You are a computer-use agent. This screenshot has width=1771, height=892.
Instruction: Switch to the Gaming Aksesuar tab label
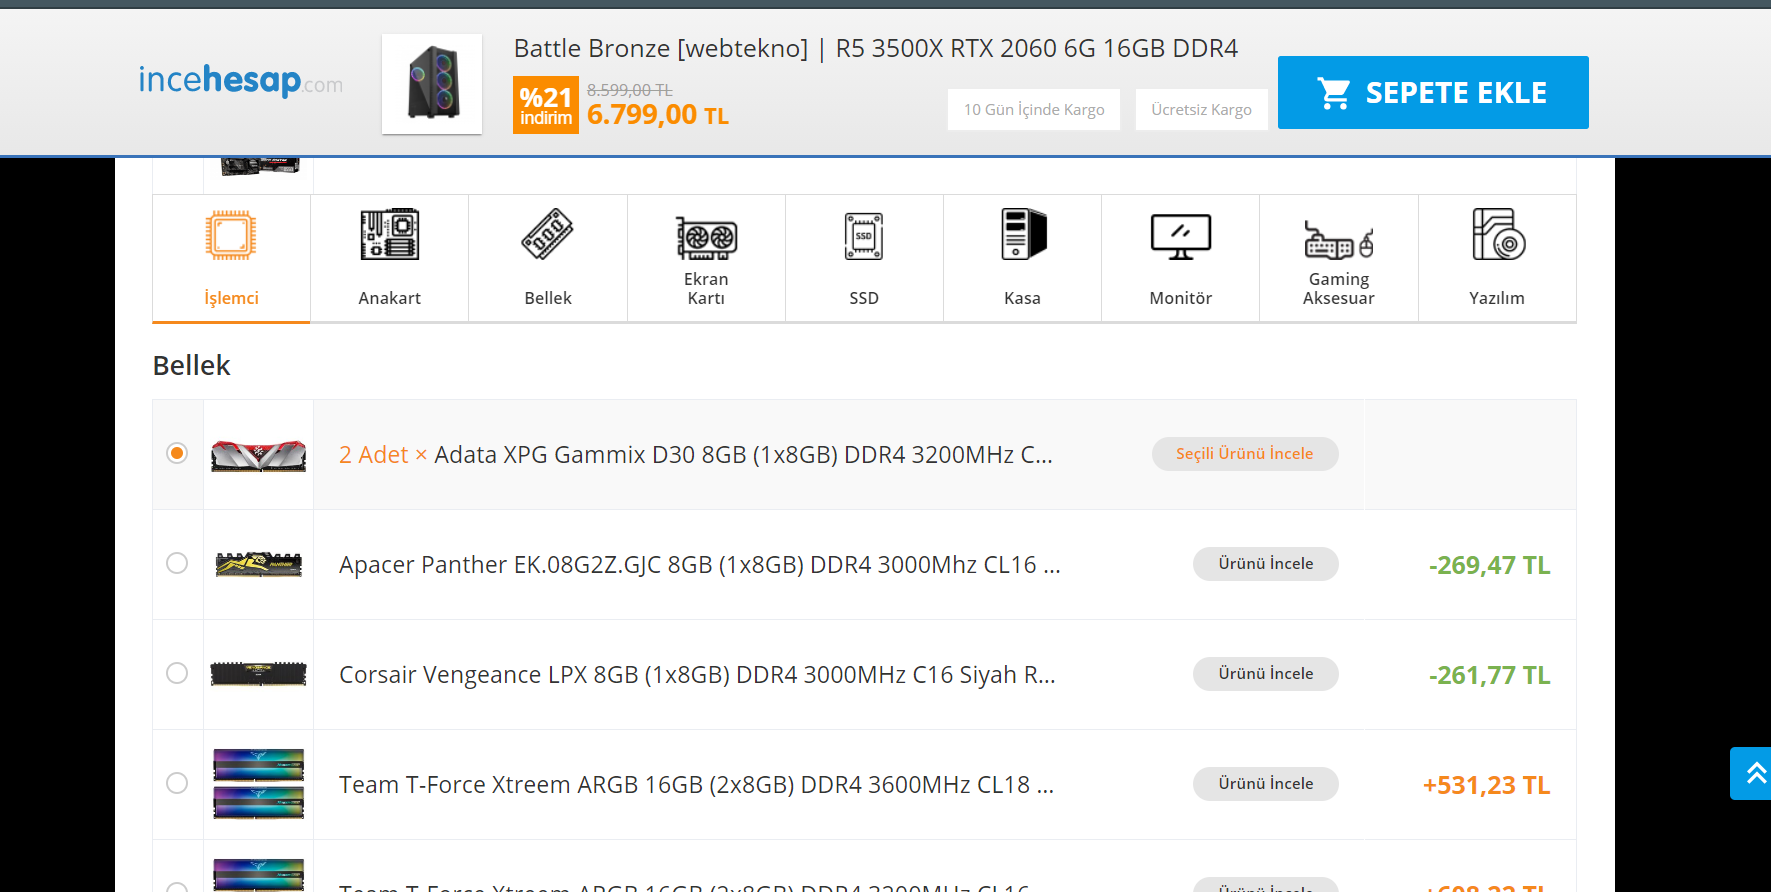1339,289
